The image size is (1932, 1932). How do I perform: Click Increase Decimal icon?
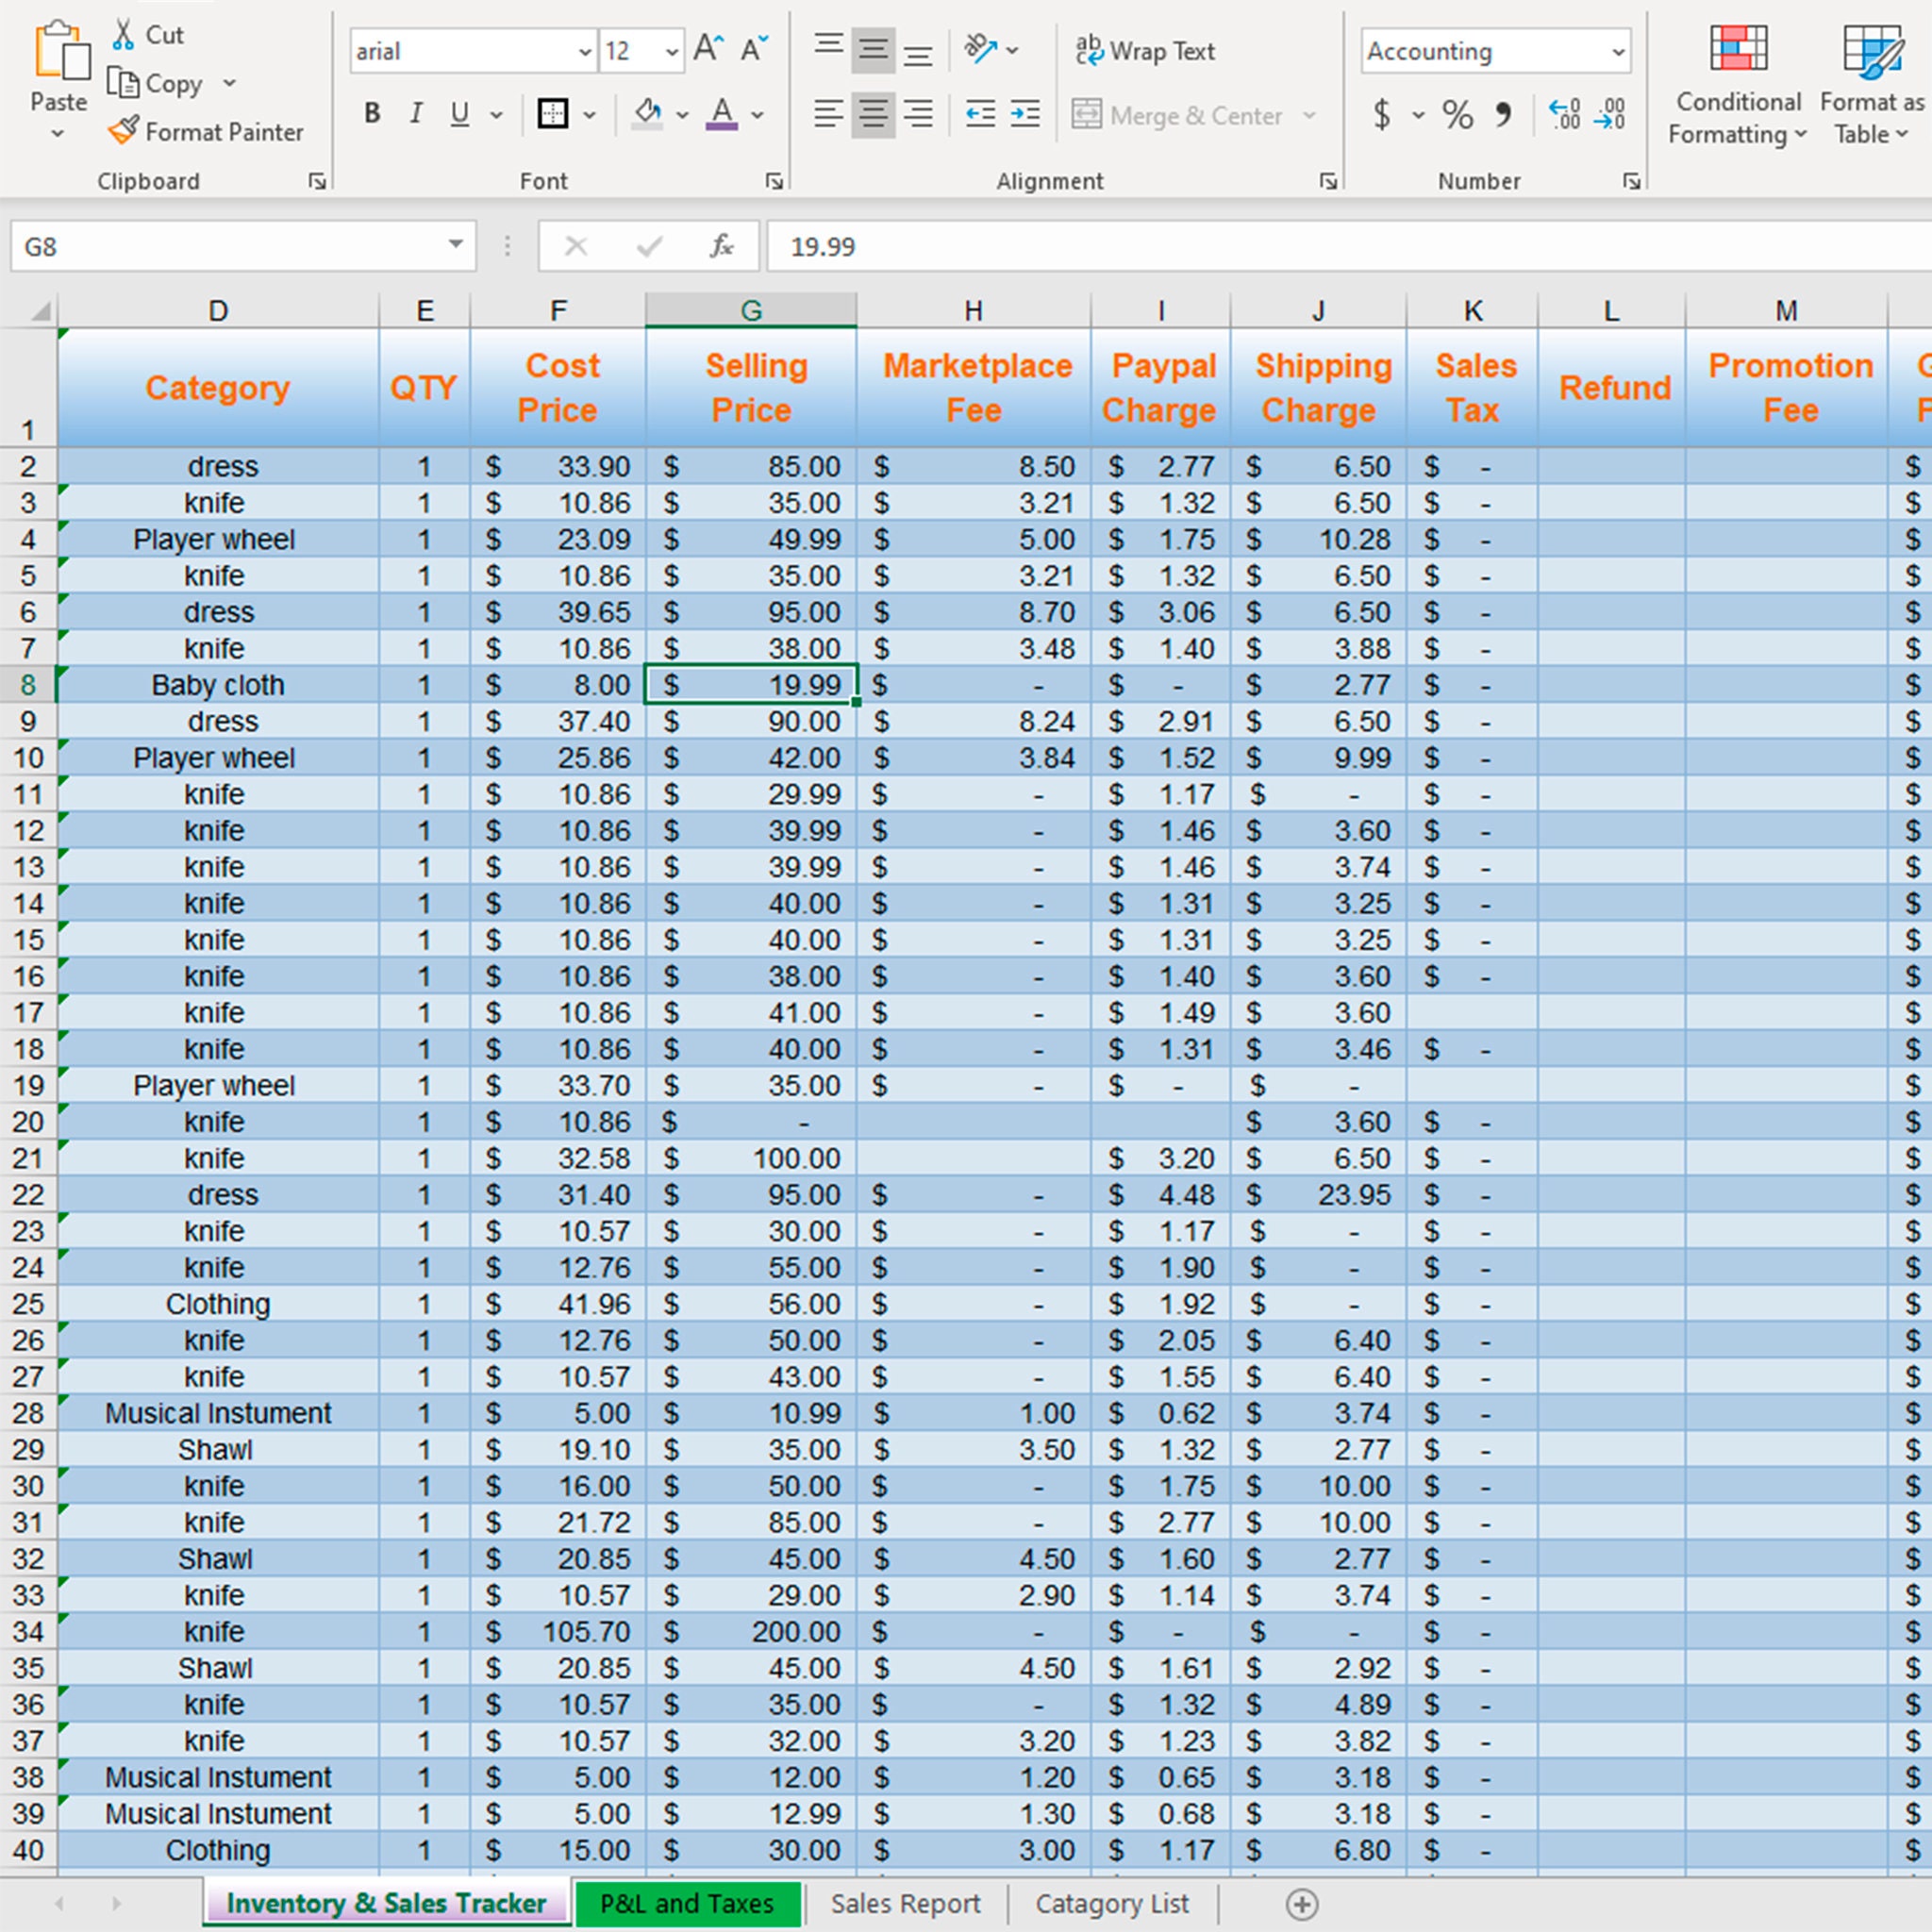tap(1564, 115)
